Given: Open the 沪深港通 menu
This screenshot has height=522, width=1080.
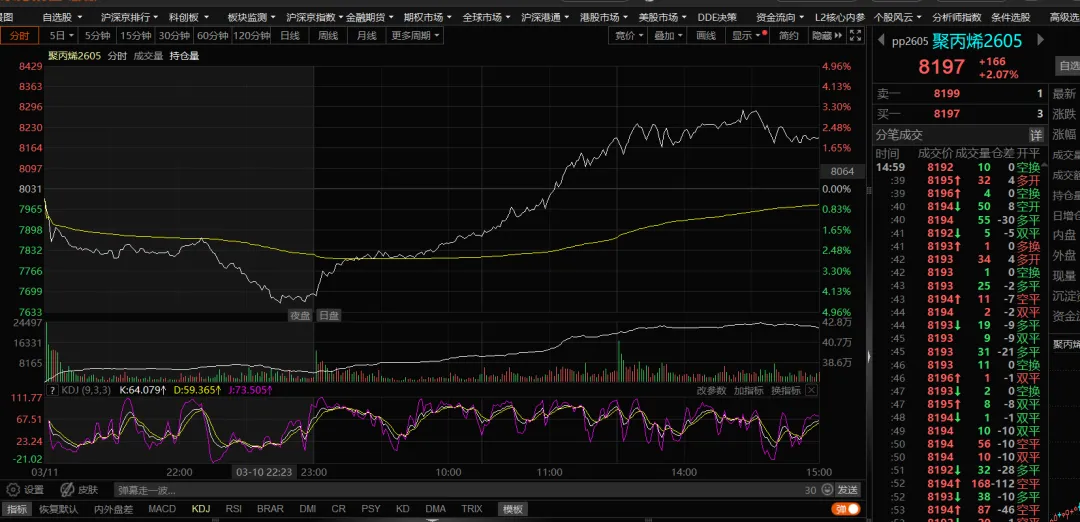Looking at the screenshot, I should 546,17.
